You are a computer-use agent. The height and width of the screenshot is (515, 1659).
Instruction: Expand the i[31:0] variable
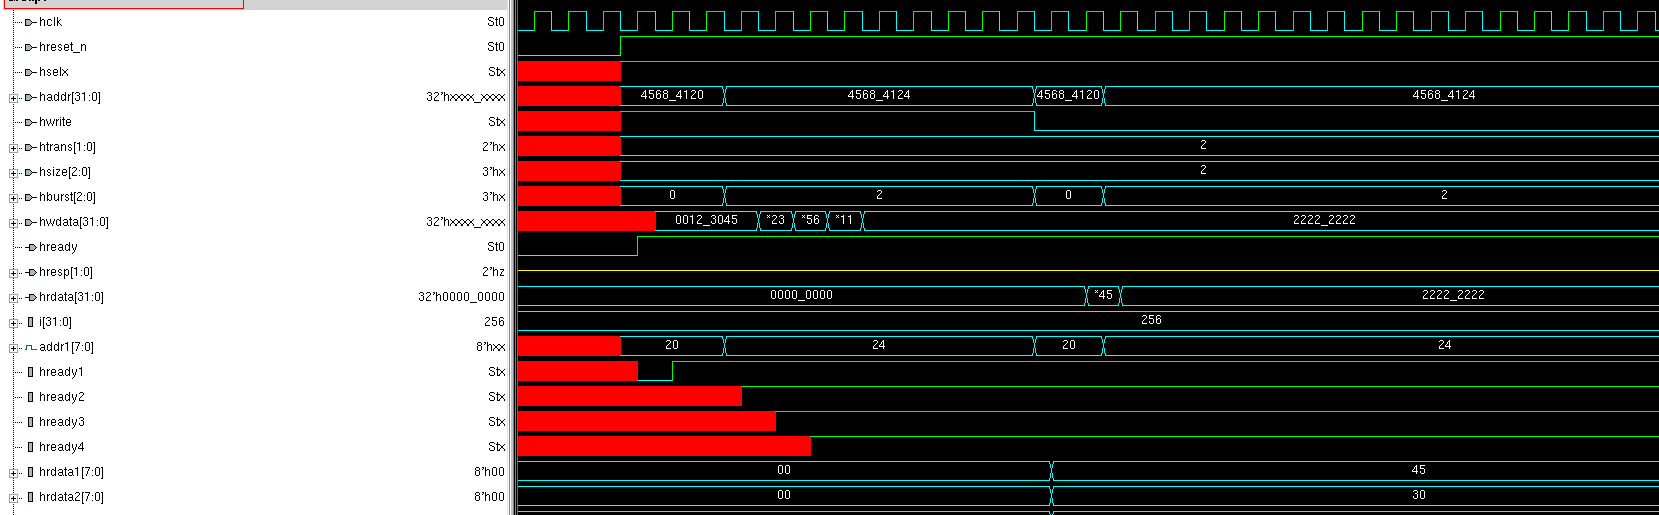13,322
